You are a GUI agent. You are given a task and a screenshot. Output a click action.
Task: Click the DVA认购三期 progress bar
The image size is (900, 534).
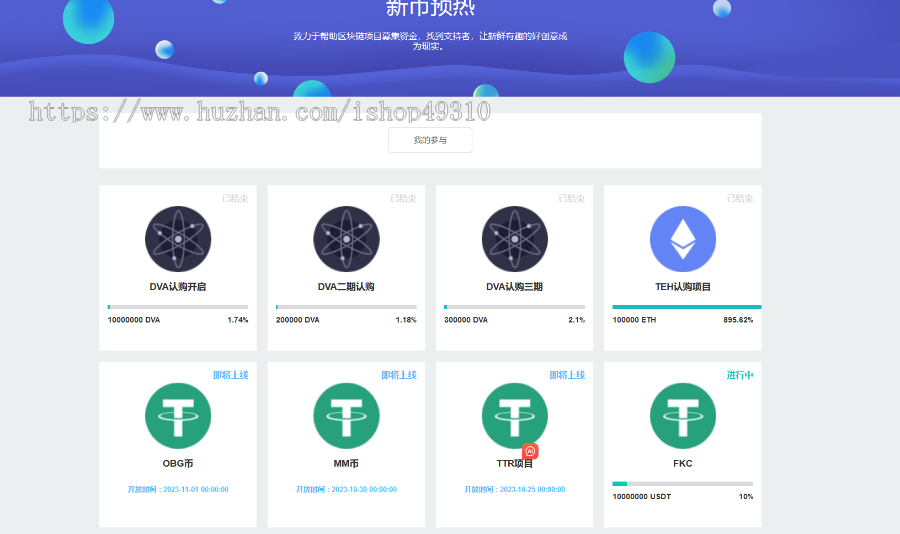pos(514,307)
